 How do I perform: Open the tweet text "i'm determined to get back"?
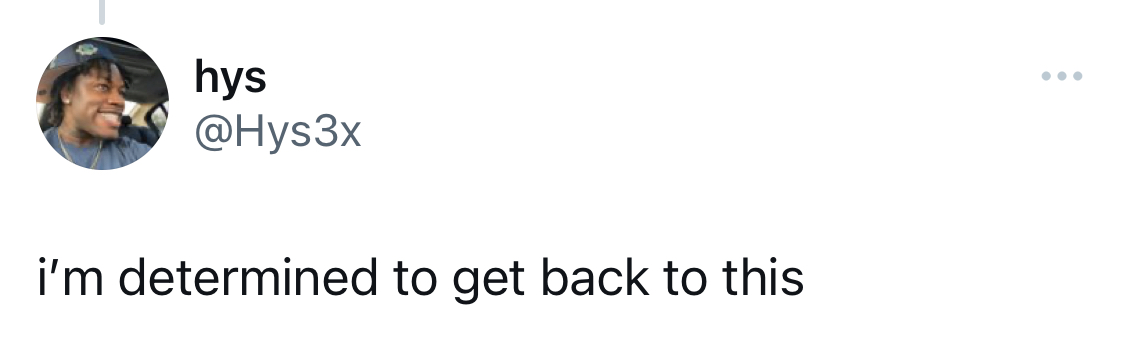coord(344,279)
